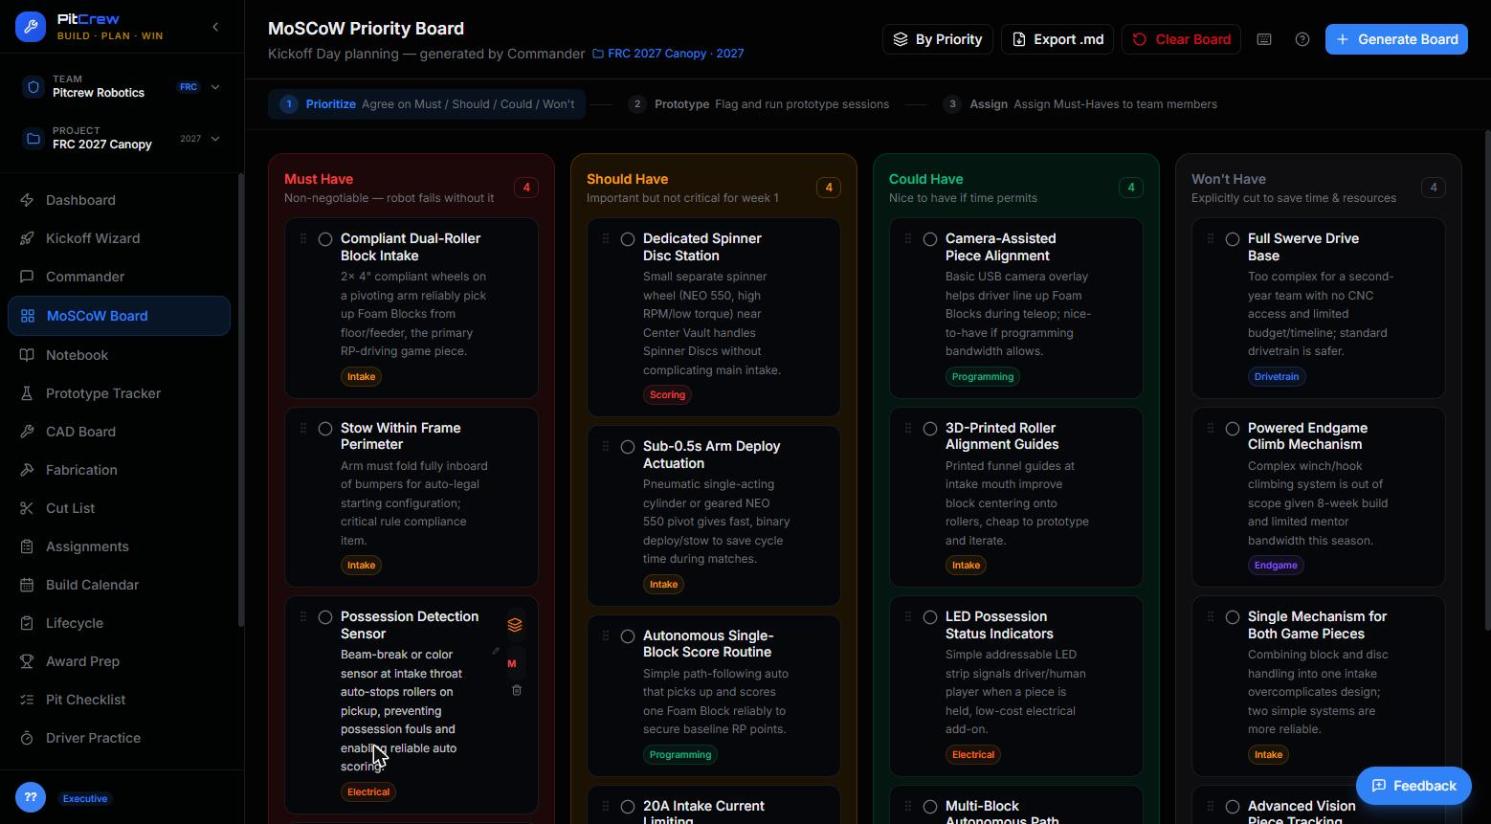Open the FRC 2027 Canopy · 2027 project link
Screen dimensions: 1491x824
[668, 54]
